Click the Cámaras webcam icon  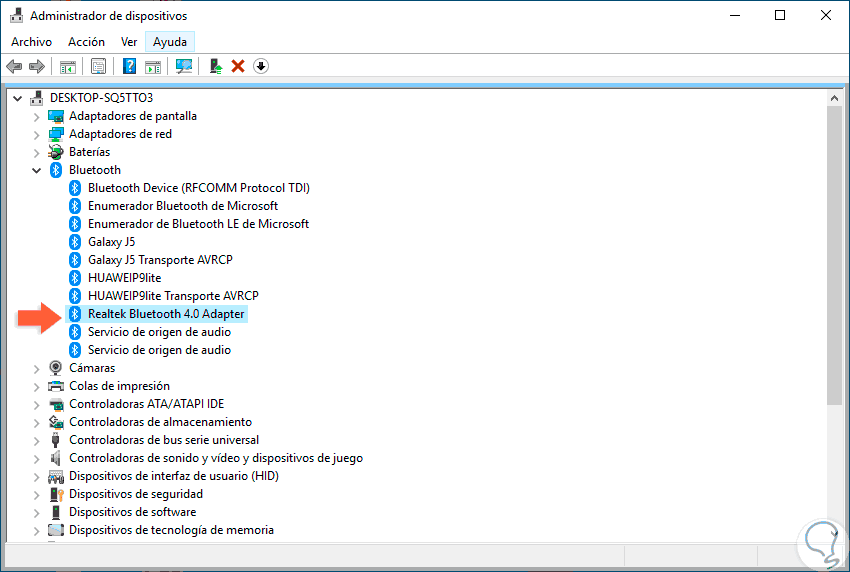tap(55, 368)
